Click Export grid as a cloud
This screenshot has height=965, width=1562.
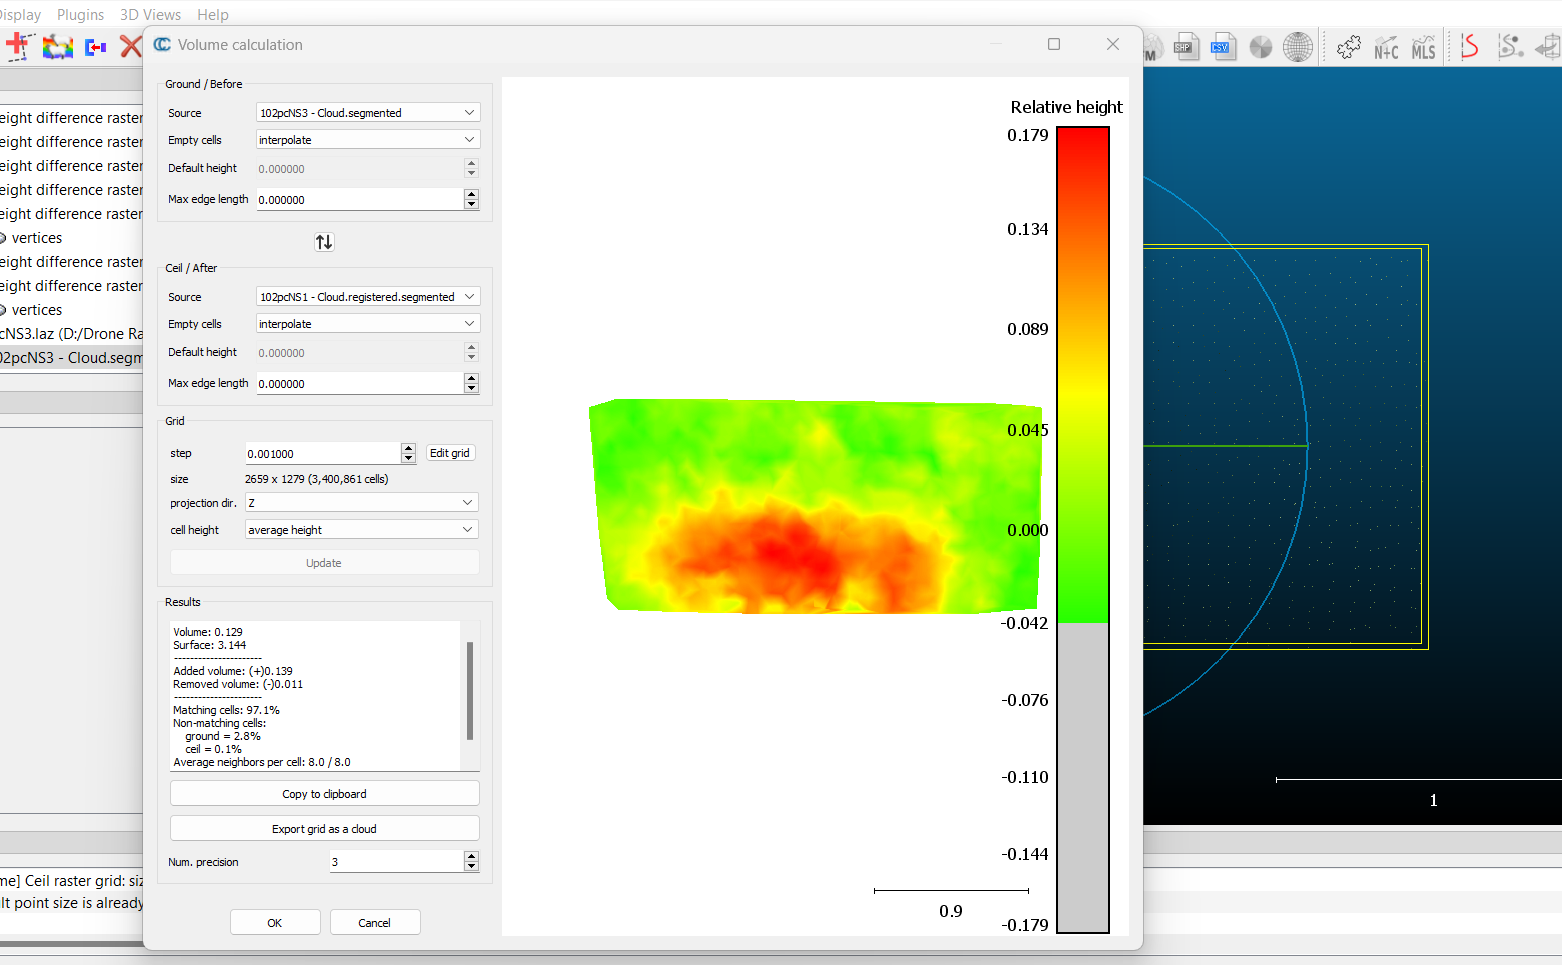coord(324,828)
